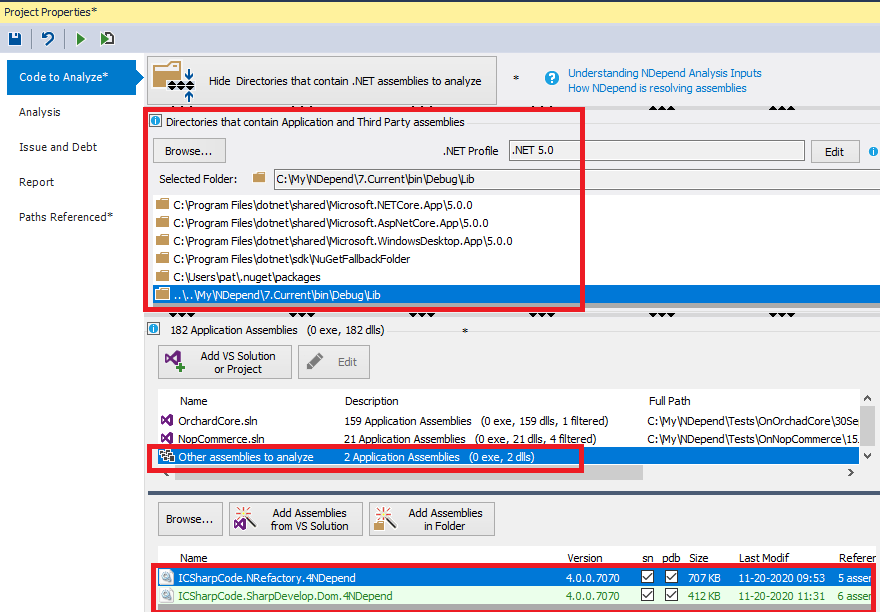Click horizontal scrollbar thumb under solutions list

(409, 473)
